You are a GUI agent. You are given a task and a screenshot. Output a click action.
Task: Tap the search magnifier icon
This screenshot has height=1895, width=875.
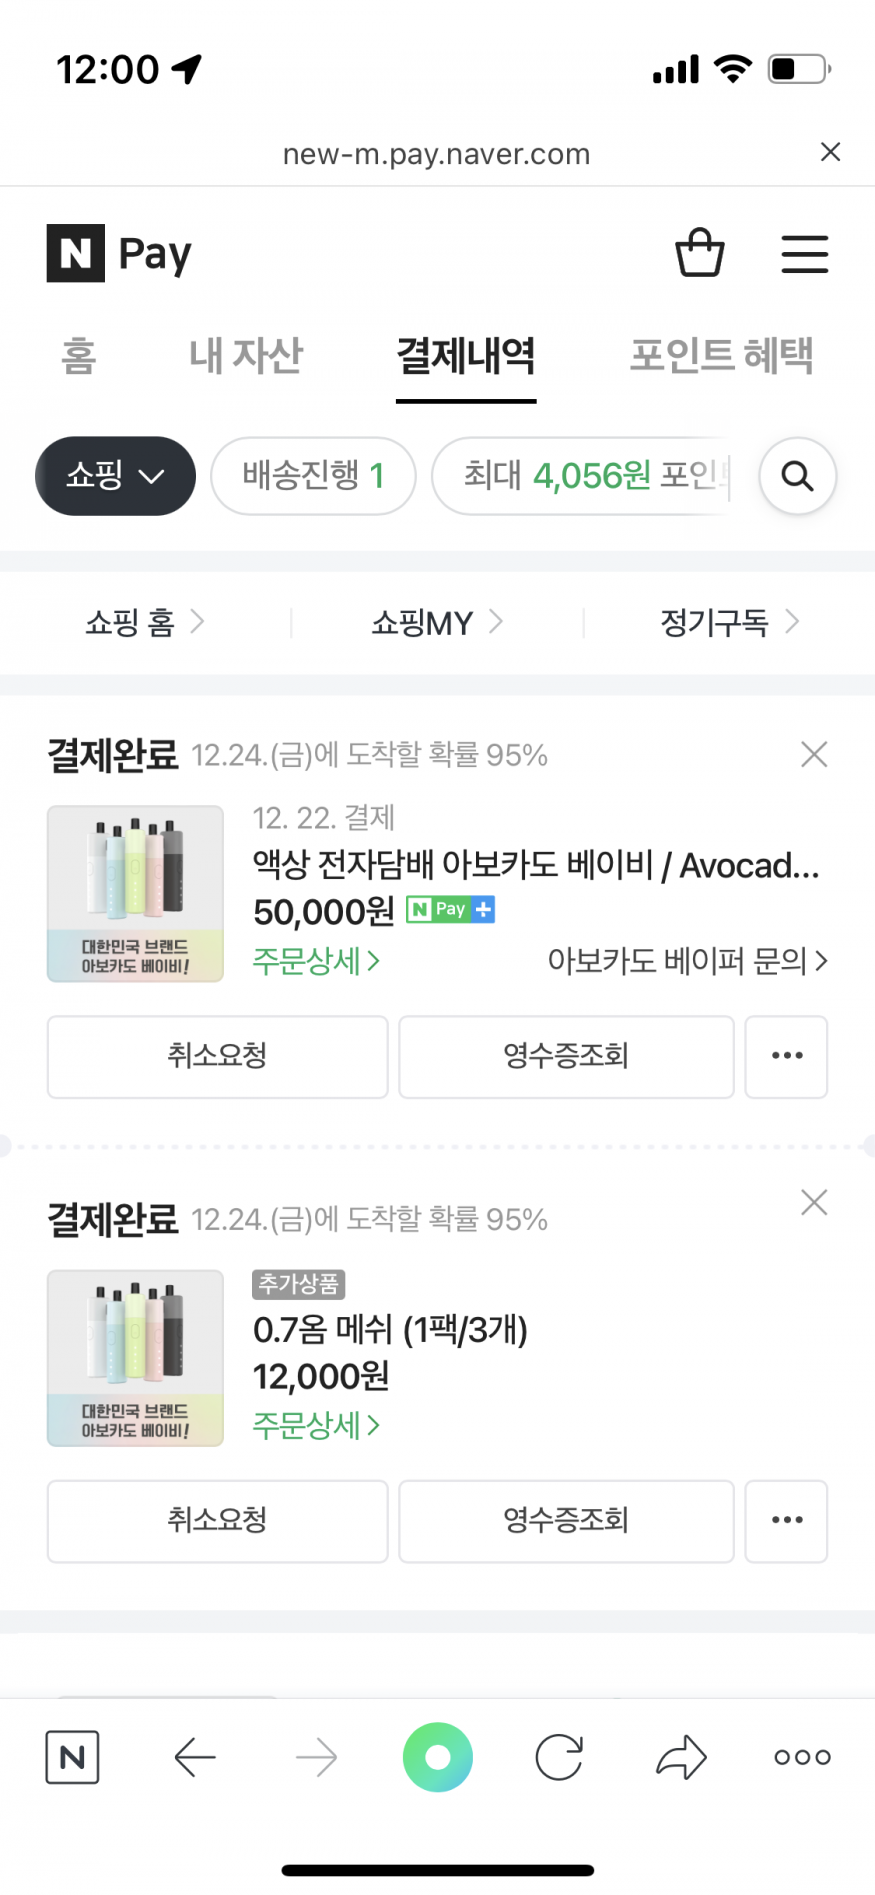797,476
